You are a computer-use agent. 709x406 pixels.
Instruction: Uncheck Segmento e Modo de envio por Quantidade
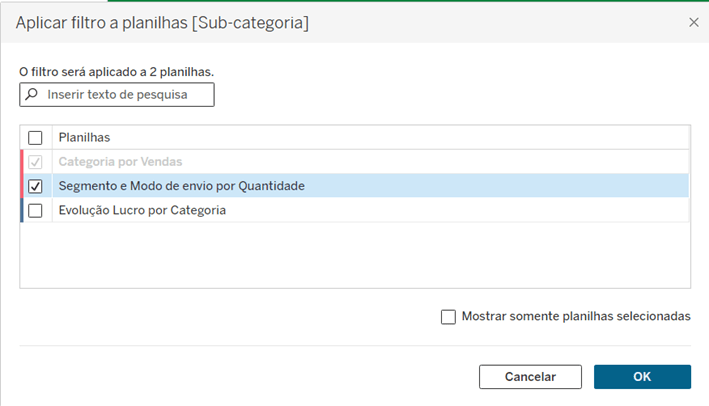tap(35, 186)
